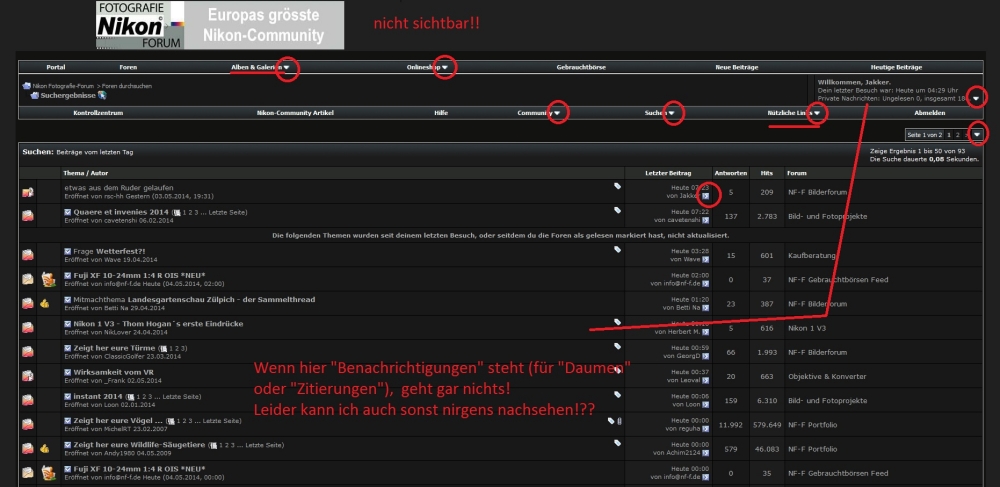Screen dimensions: 1000x487
Task: Open the Hilfe menu item
Action: [441, 113]
